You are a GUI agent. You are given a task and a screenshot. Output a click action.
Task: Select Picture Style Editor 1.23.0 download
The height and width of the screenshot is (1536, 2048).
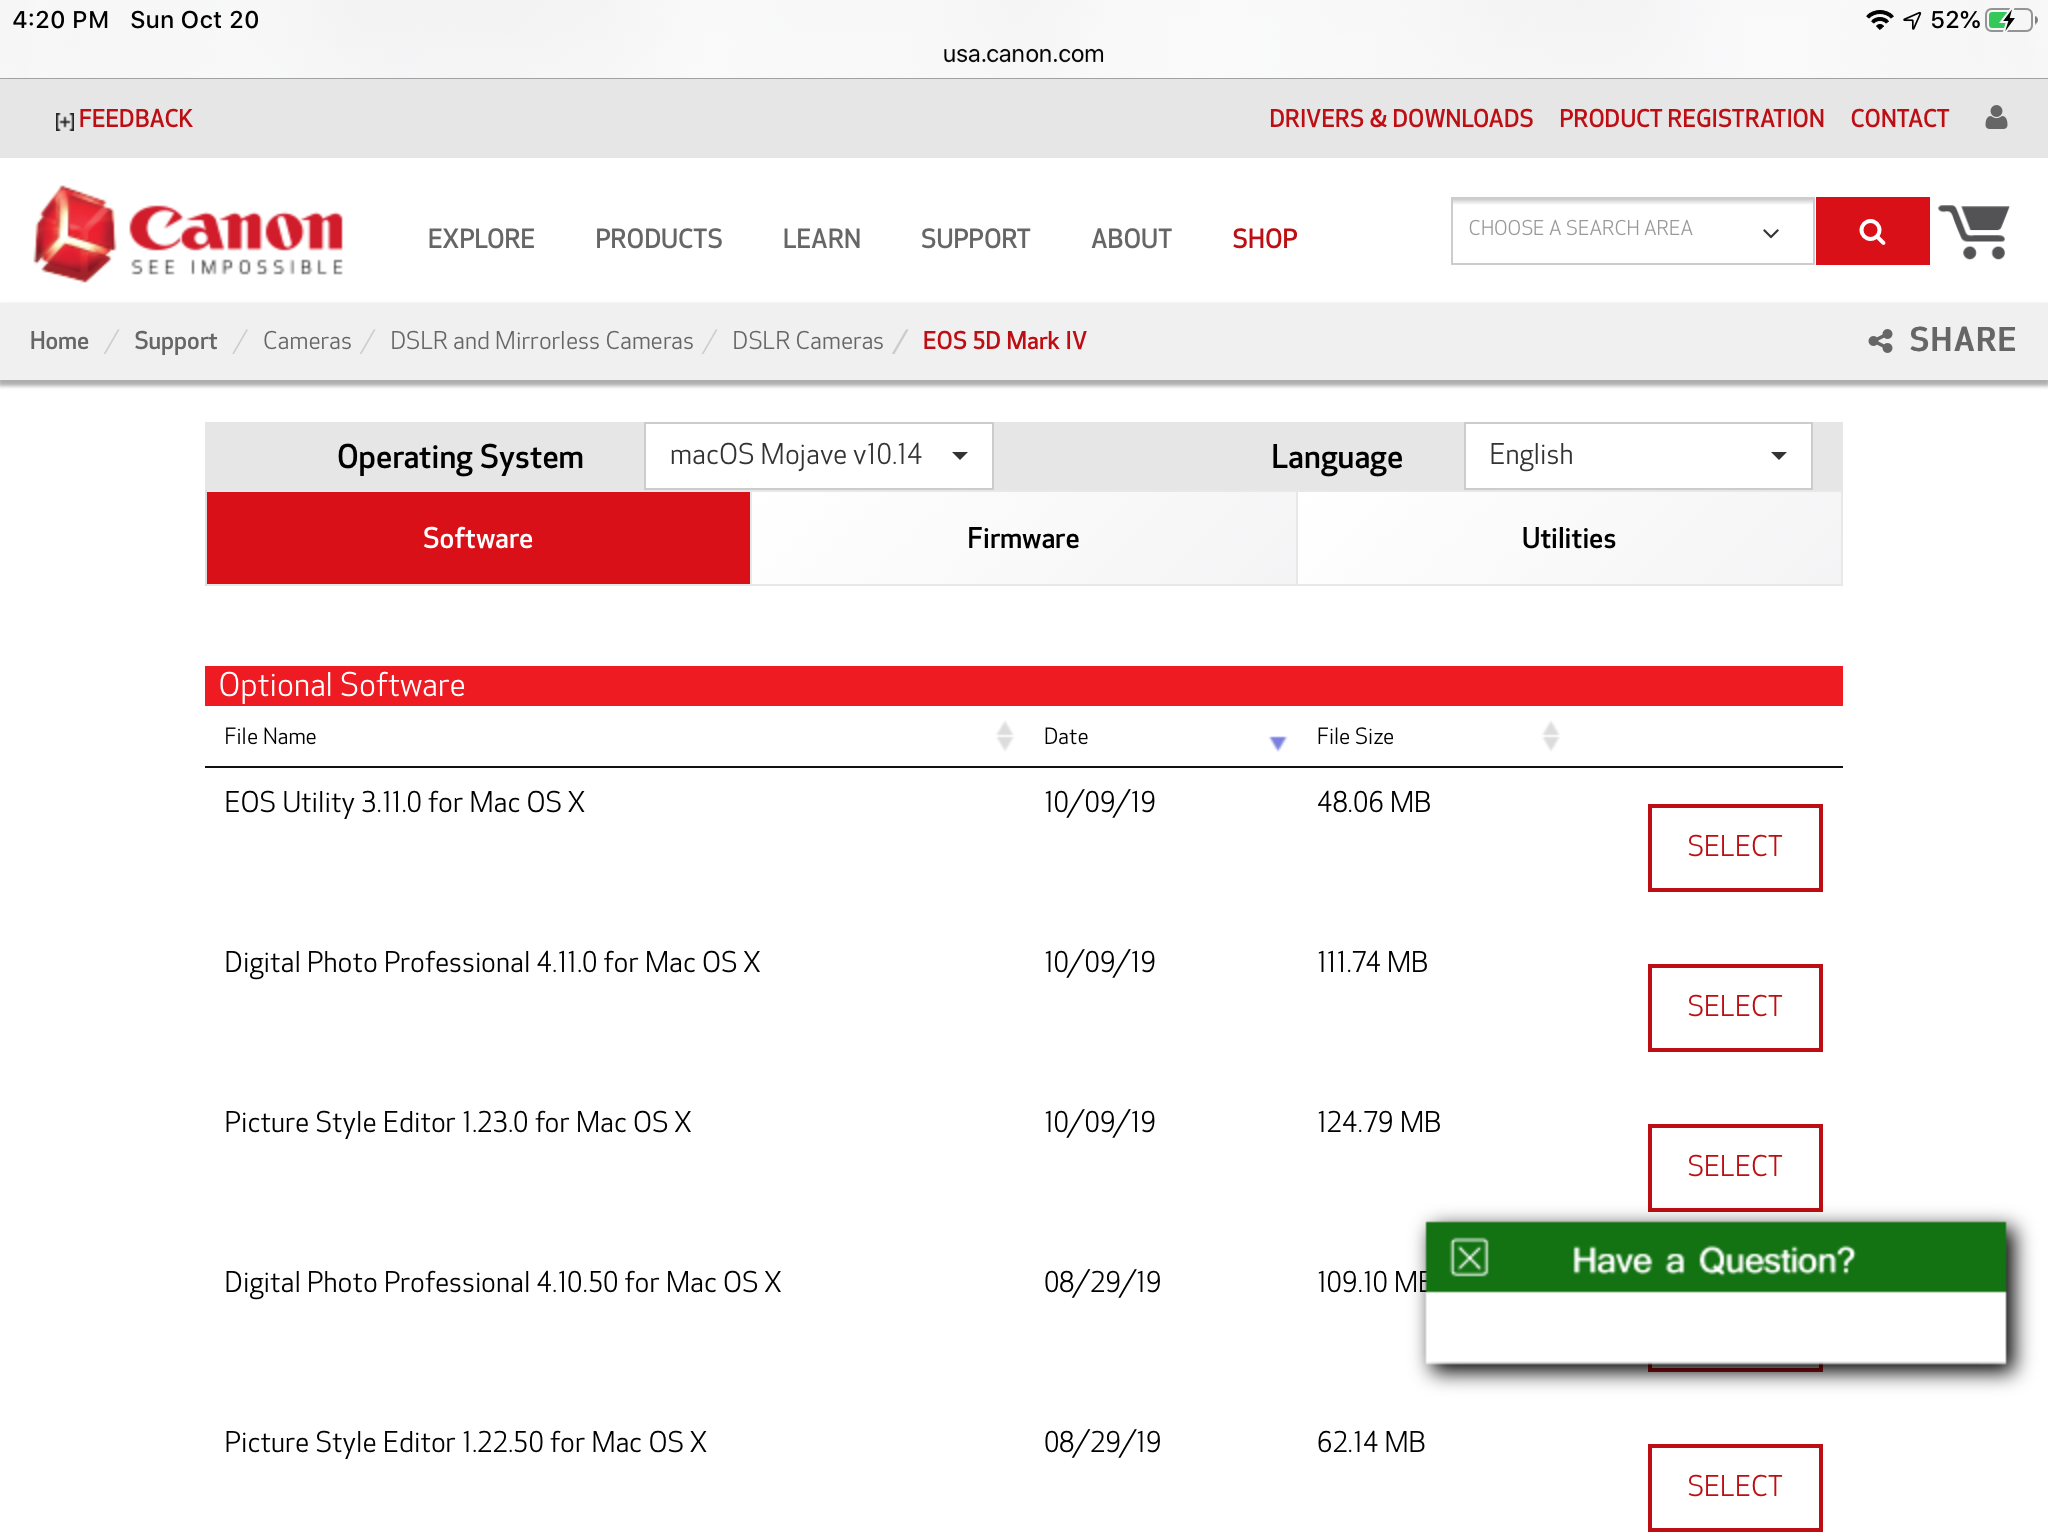(x=1734, y=1167)
